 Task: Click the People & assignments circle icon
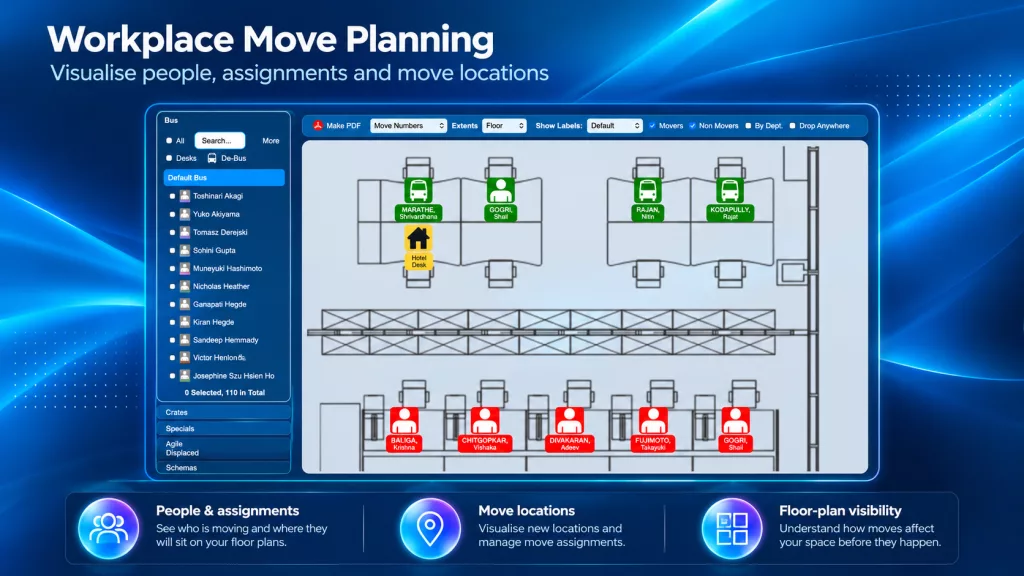click(x=108, y=528)
